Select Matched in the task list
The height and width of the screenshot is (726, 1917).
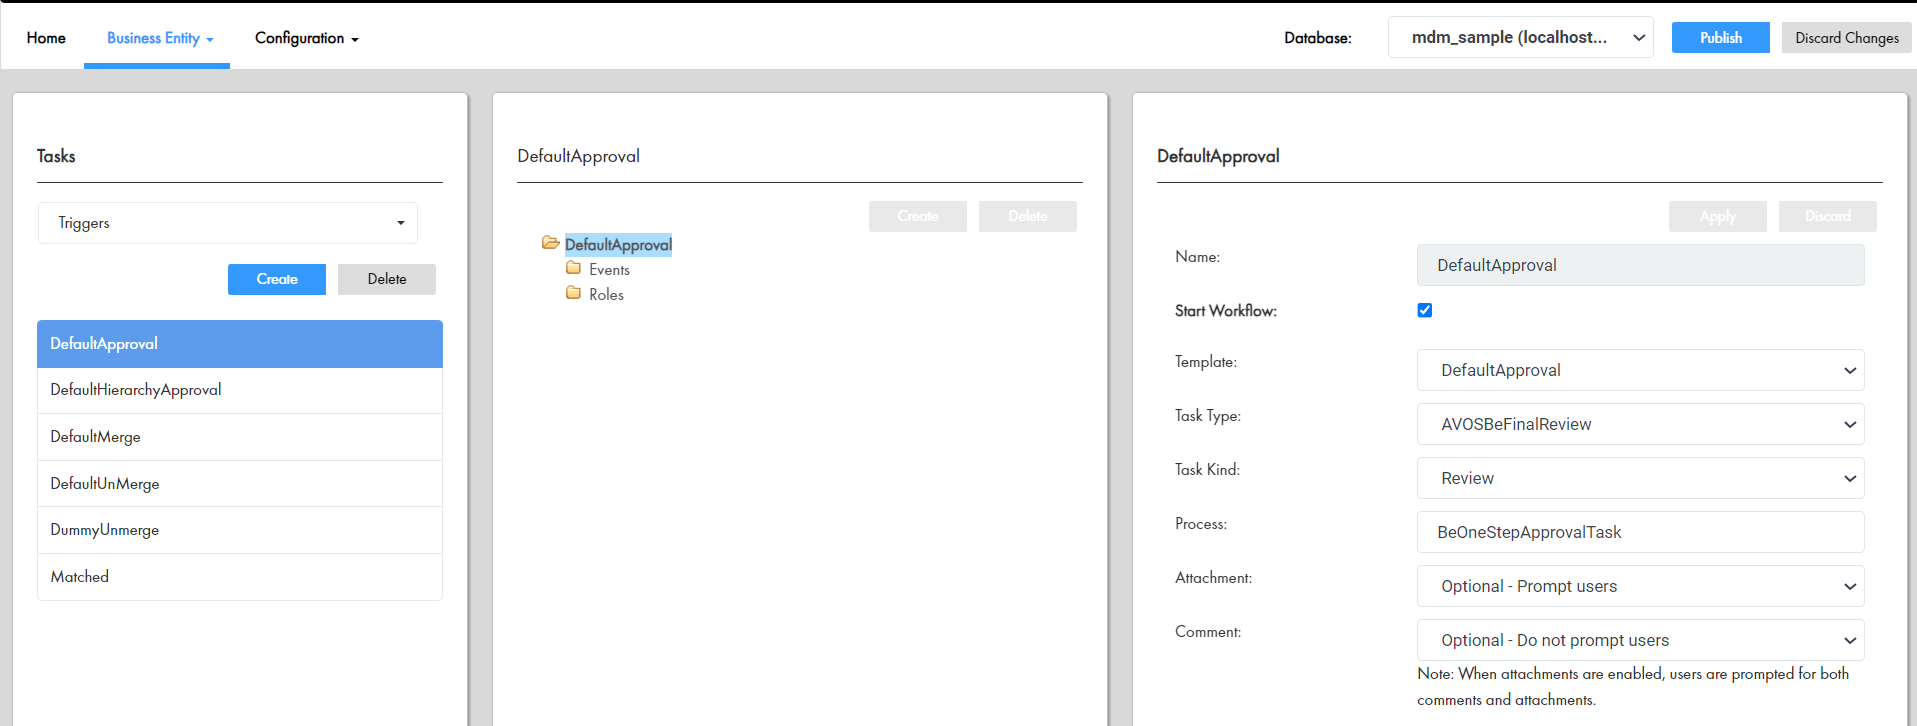tap(240, 577)
